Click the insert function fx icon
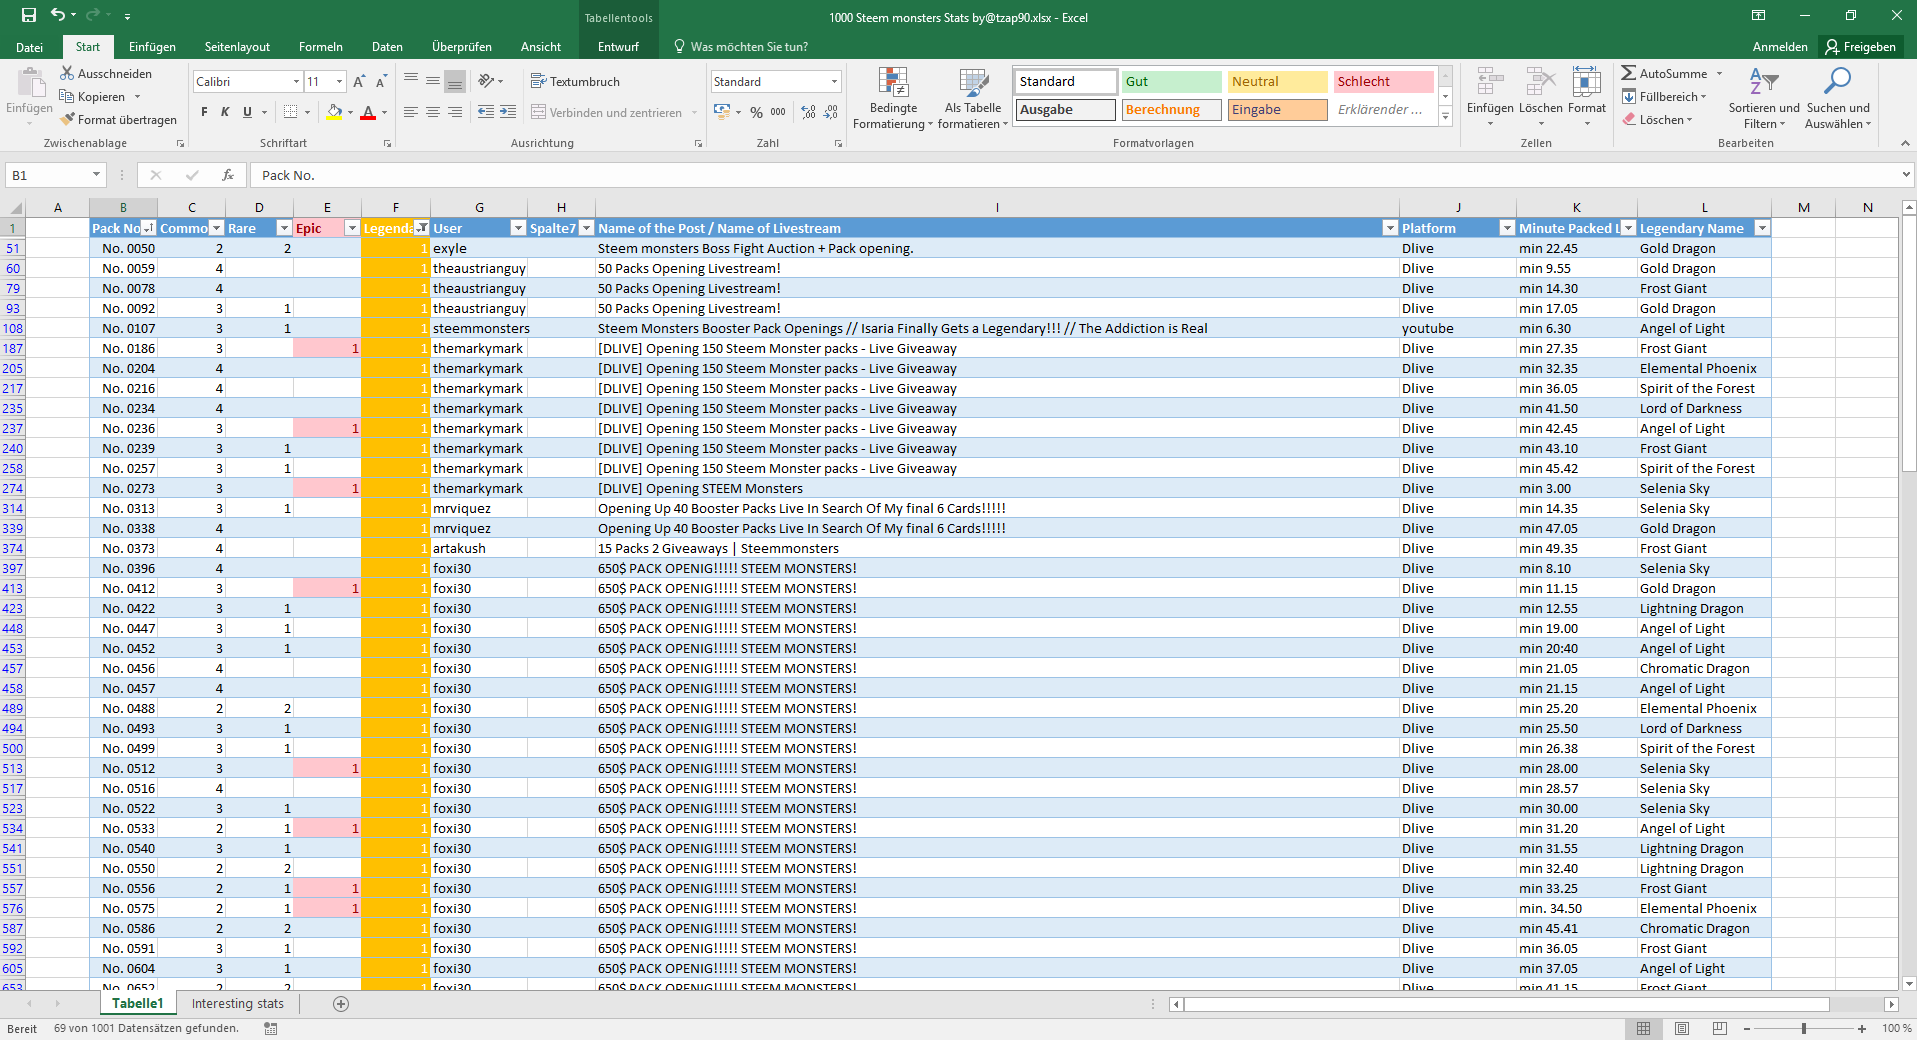Screen dimensions: 1919x1040 point(228,175)
